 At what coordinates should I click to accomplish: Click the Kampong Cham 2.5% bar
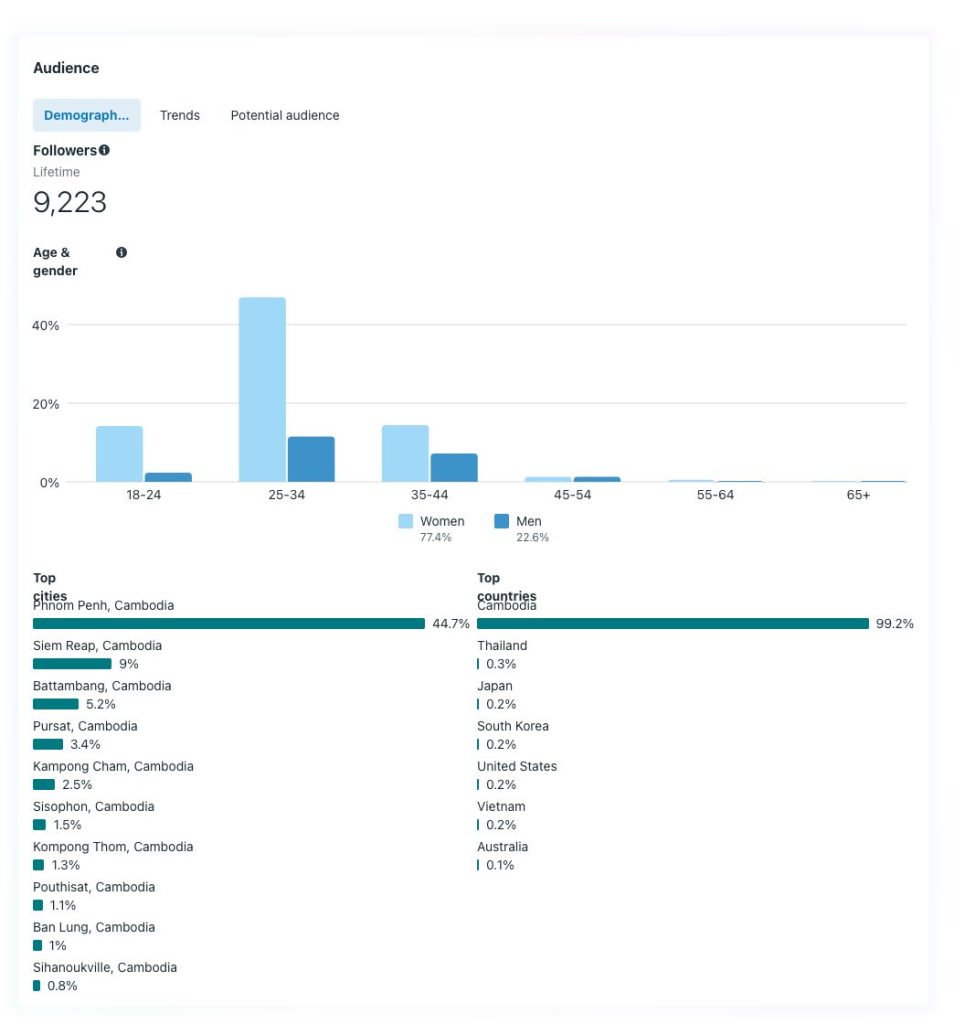point(44,784)
